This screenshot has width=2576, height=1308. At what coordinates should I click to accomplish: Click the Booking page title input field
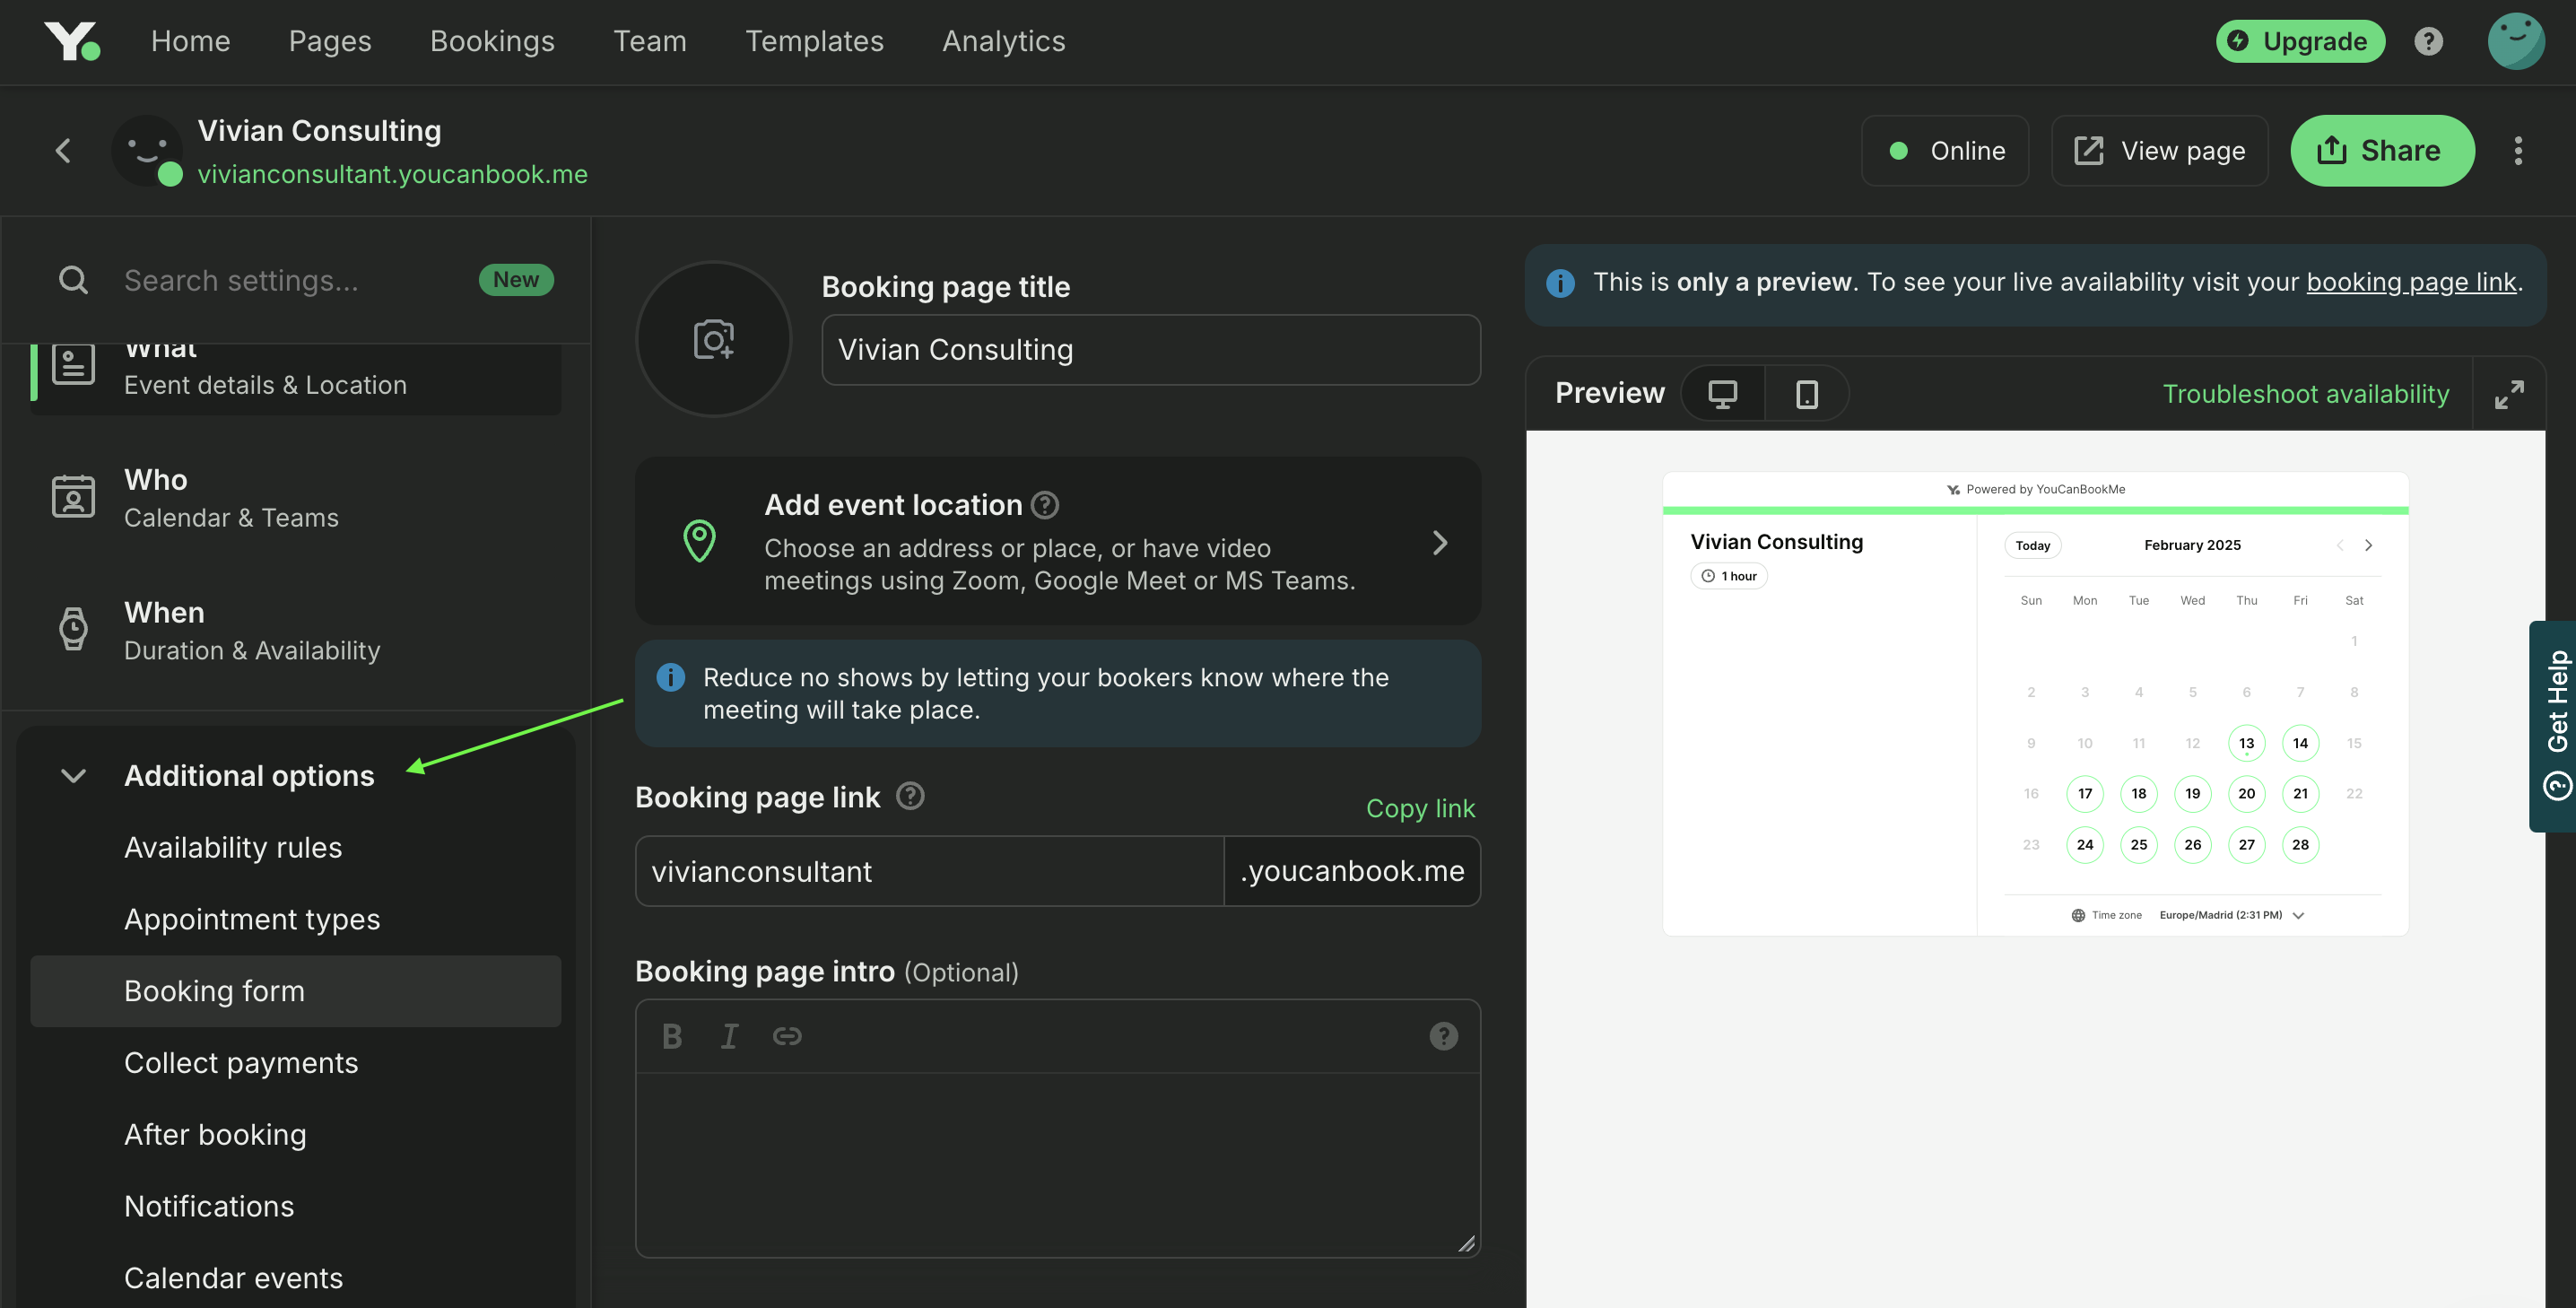coord(1150,349)
